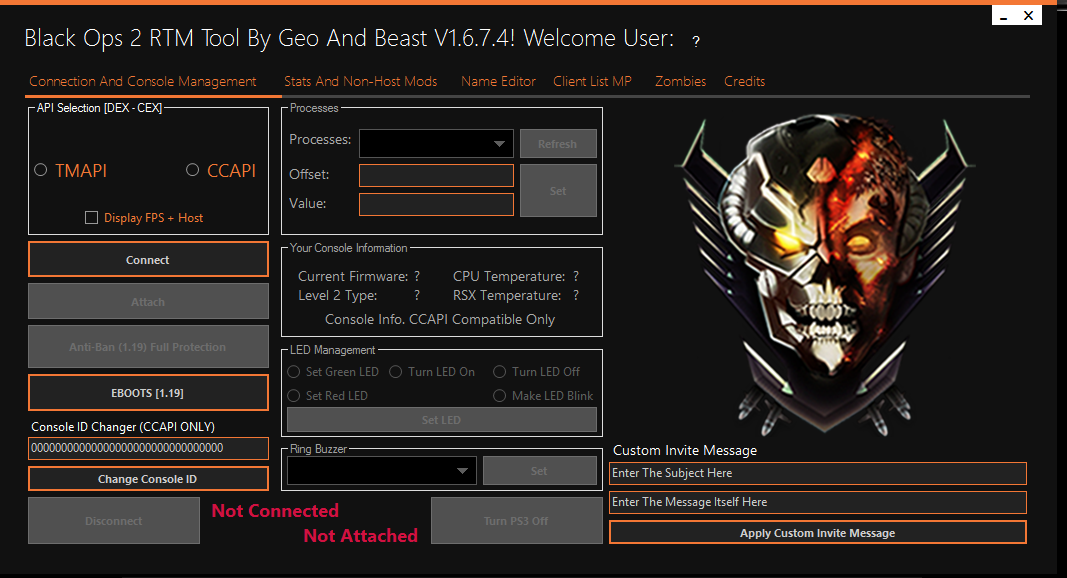Click Anti-Ban (1.19) Full Protection button
This screenshot has width=1067, height=578.
tap(148, 347)
